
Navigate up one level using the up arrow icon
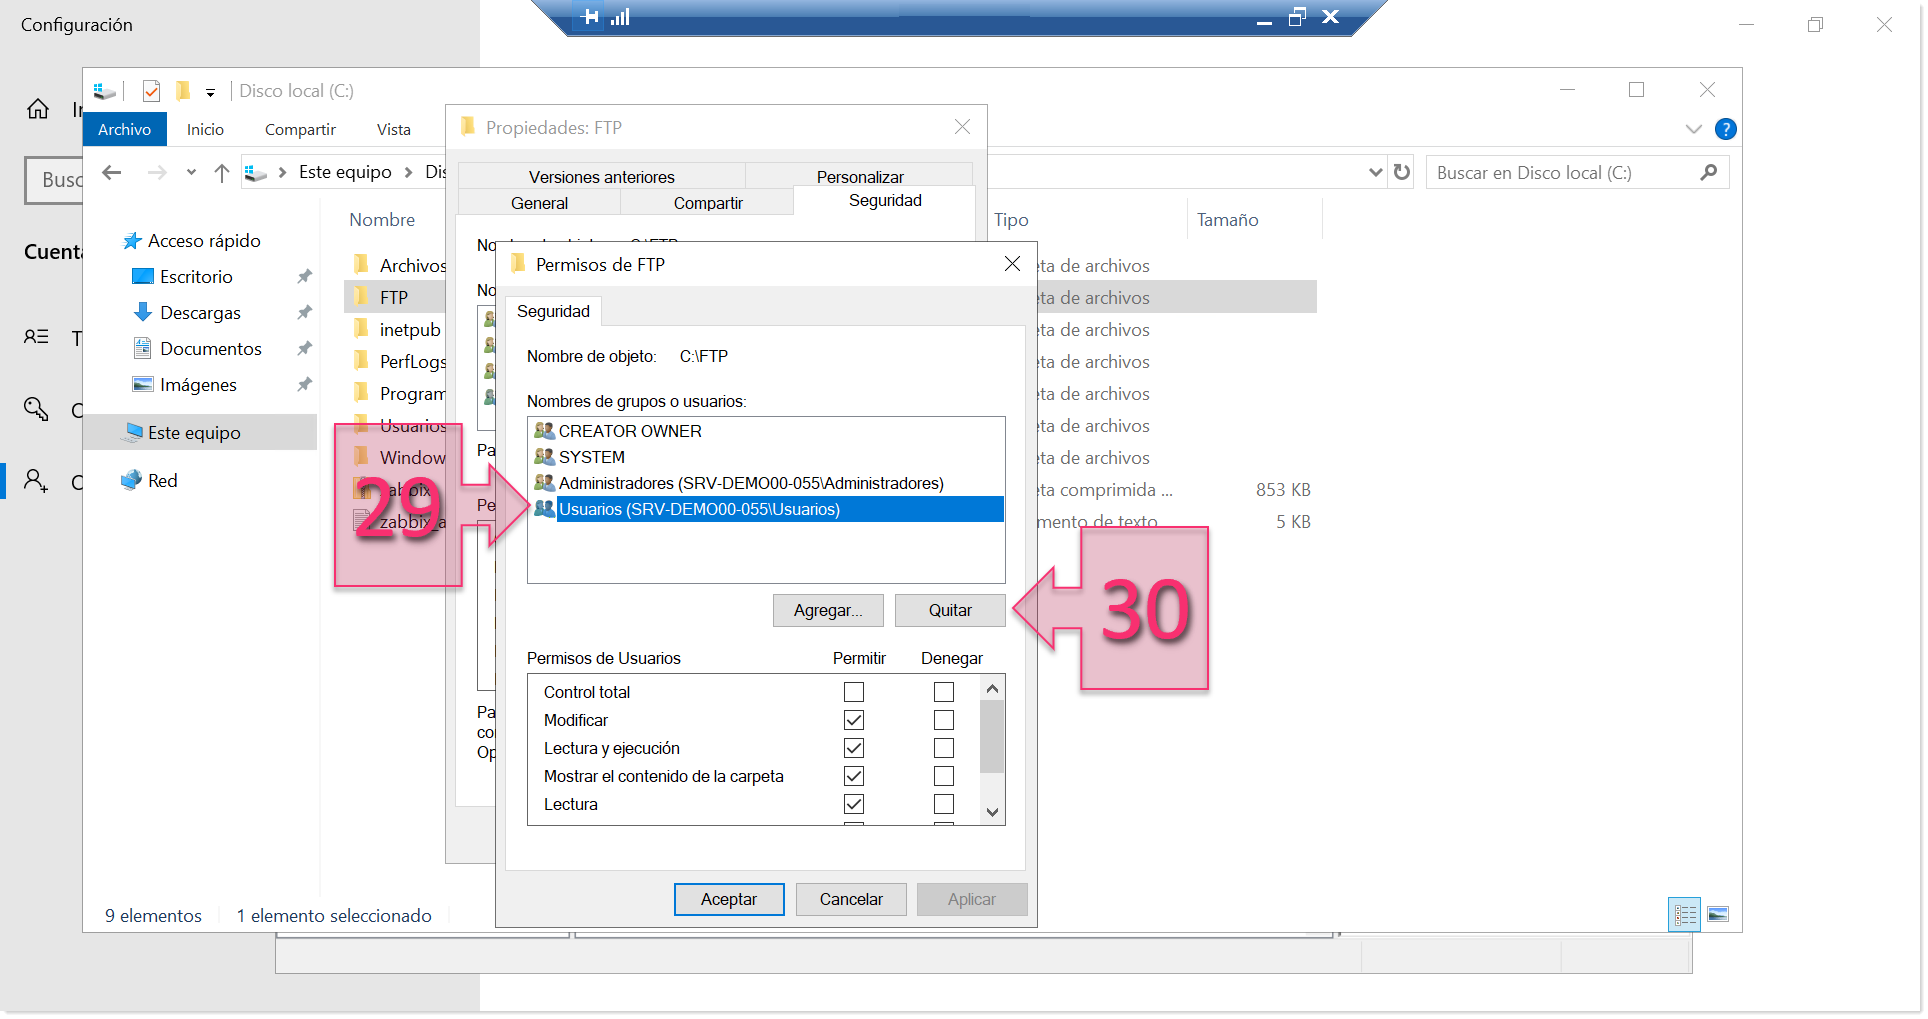tap(221, 172)
